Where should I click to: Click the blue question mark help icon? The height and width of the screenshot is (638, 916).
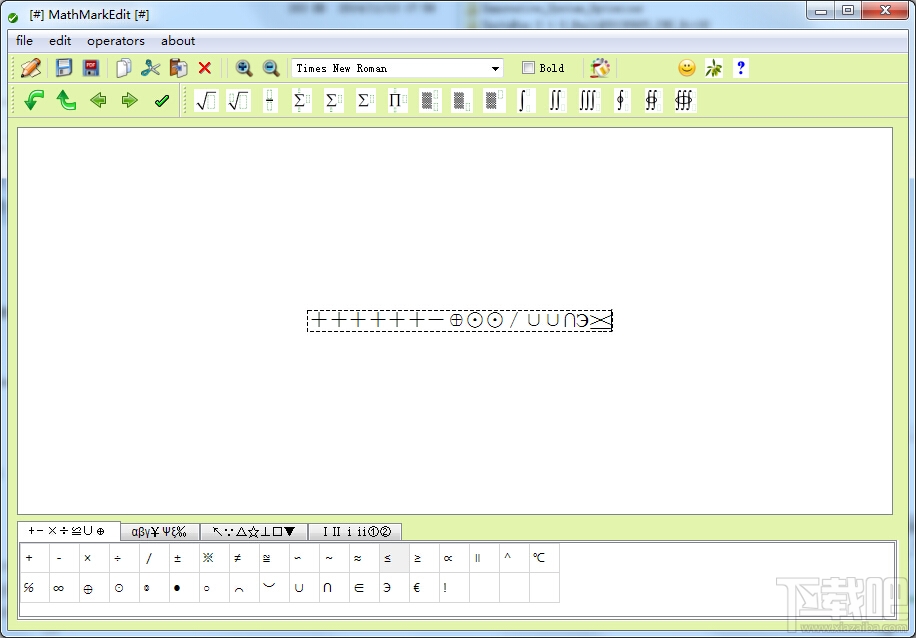740,68
